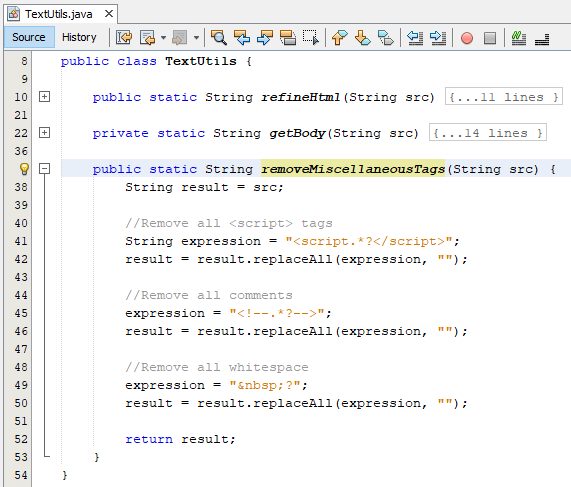Viewport: 571px width, 487px height.
Task: Close the TextUtils.java tab
Action: click(x=109, y=14)
